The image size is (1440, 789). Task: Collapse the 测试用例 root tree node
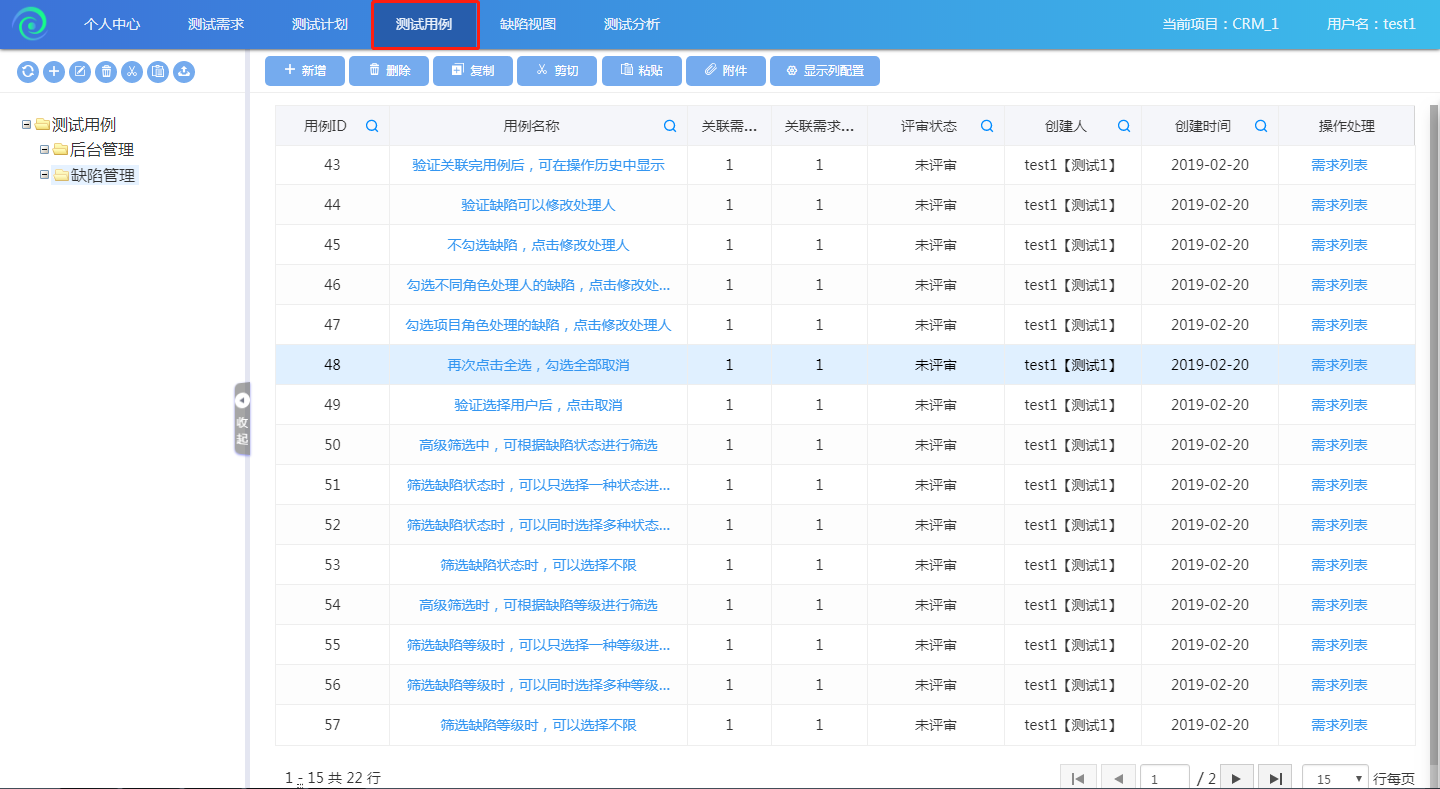coord(27,125)
